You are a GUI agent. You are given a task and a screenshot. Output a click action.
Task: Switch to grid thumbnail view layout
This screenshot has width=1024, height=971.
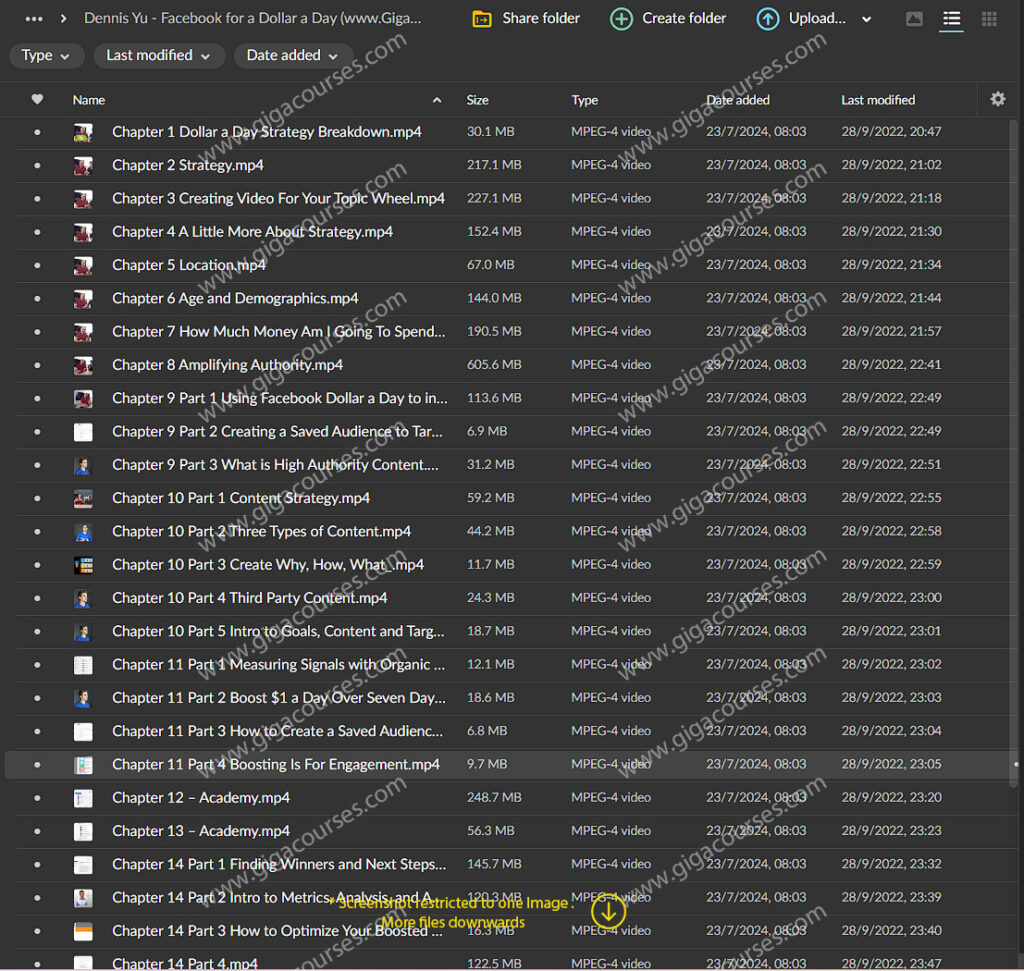(x=989, y=19)
